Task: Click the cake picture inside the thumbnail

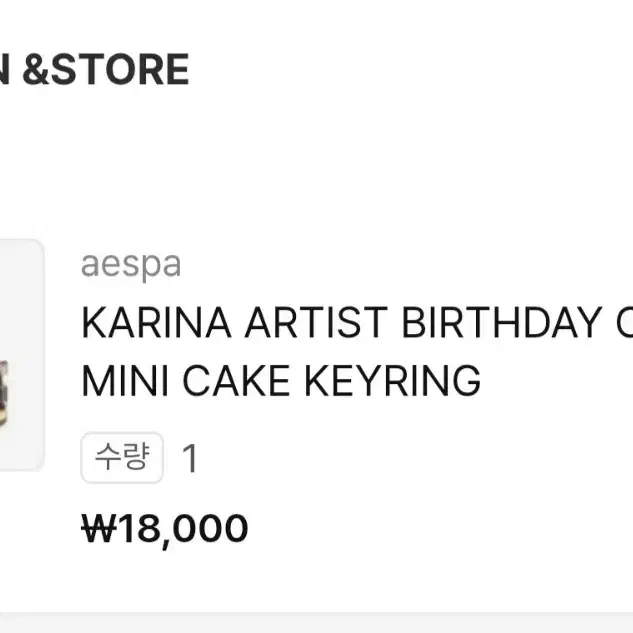Action: [4, 394]
